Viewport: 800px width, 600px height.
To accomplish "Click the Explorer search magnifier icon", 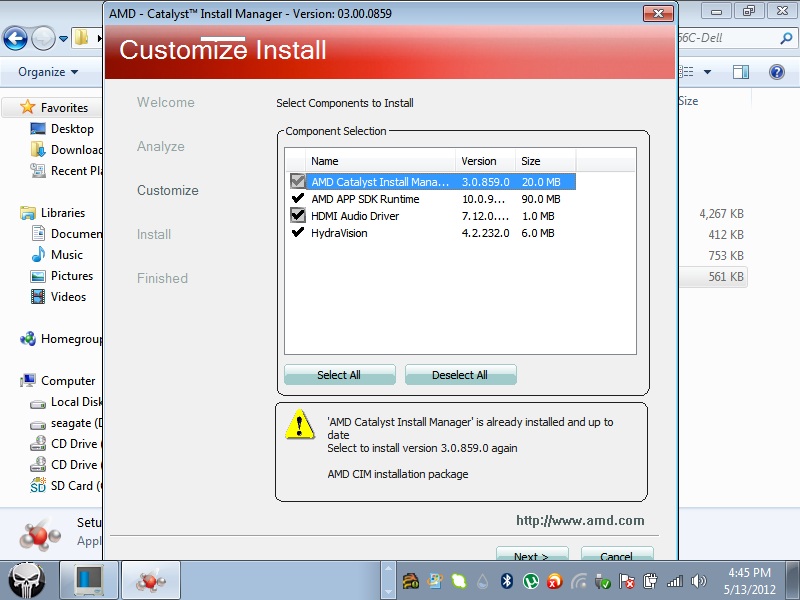I will tap(786, 38).
